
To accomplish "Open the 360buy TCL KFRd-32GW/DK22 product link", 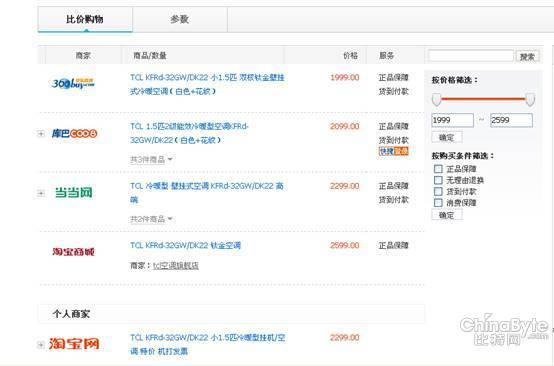I will [207, 84].
